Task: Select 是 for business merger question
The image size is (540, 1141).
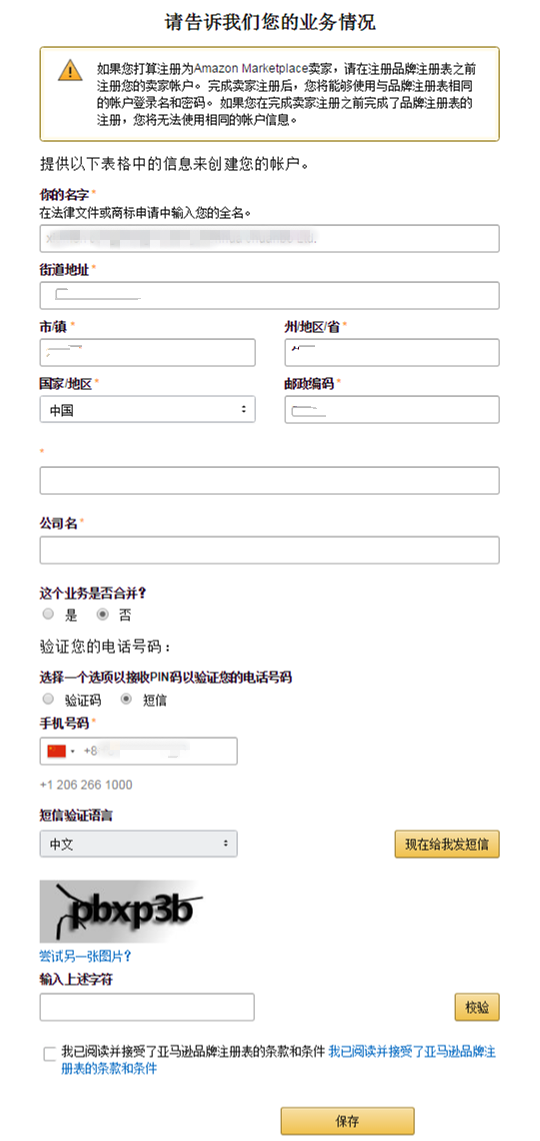Action: [49, 614]
